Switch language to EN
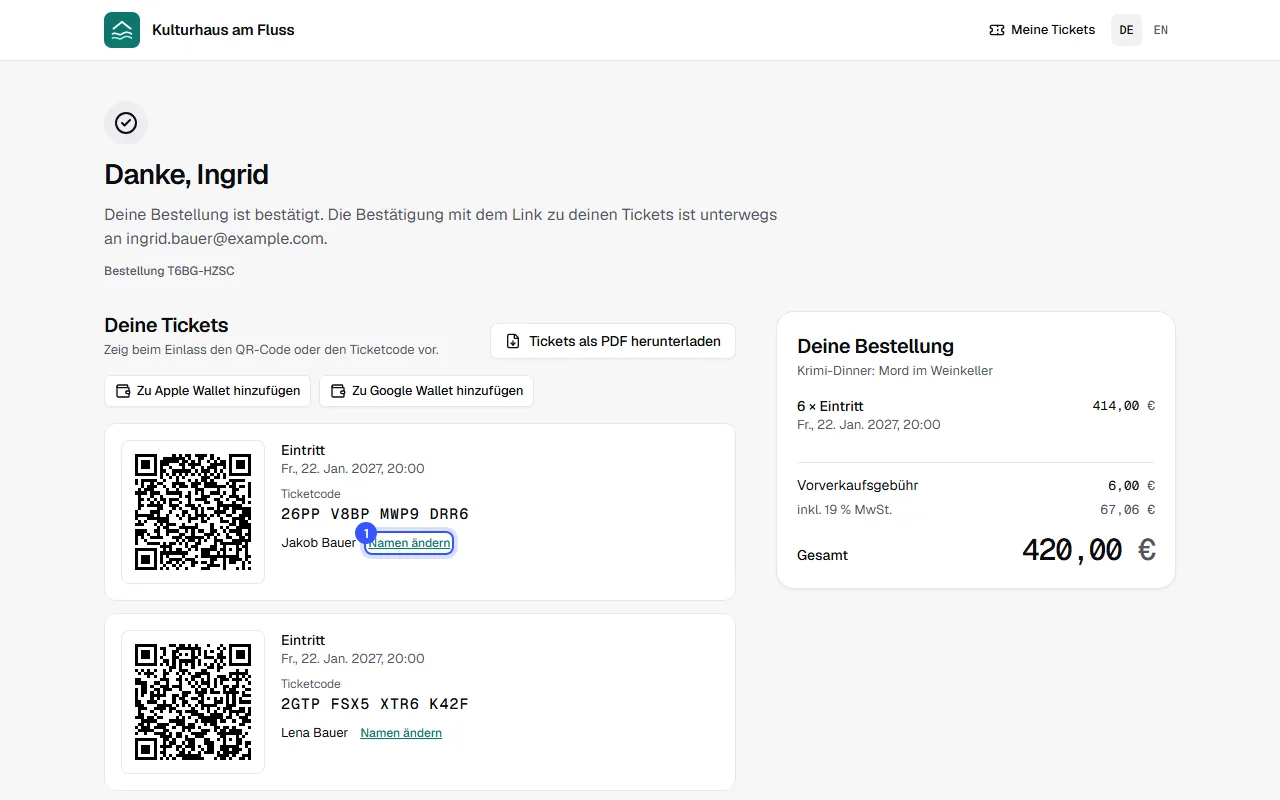The width and height of the screenshot is (1280, 800). pos(1161,30)
